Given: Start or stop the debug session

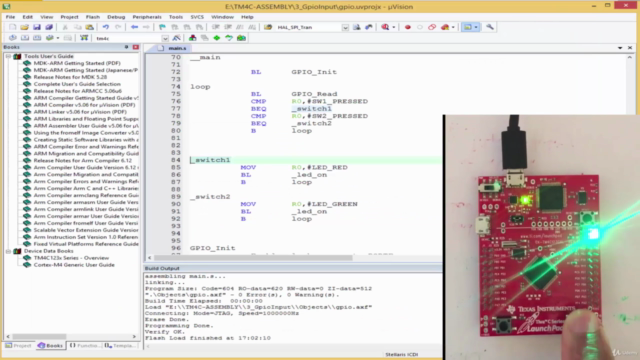Looking at the screenshot, I should [x=385, y=27].
